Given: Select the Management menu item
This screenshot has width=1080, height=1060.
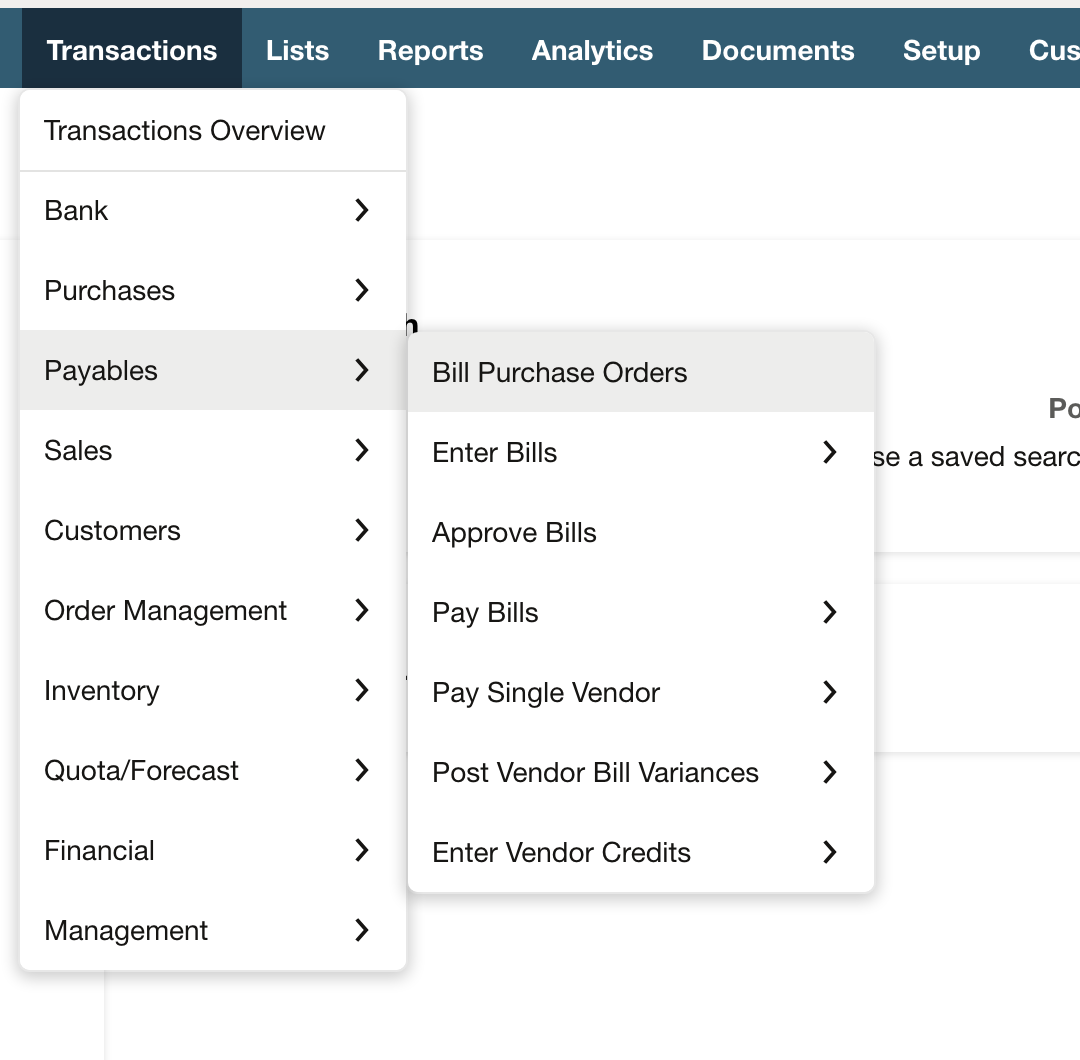Looking at the screenshot, I should click(x=213, y=930).
